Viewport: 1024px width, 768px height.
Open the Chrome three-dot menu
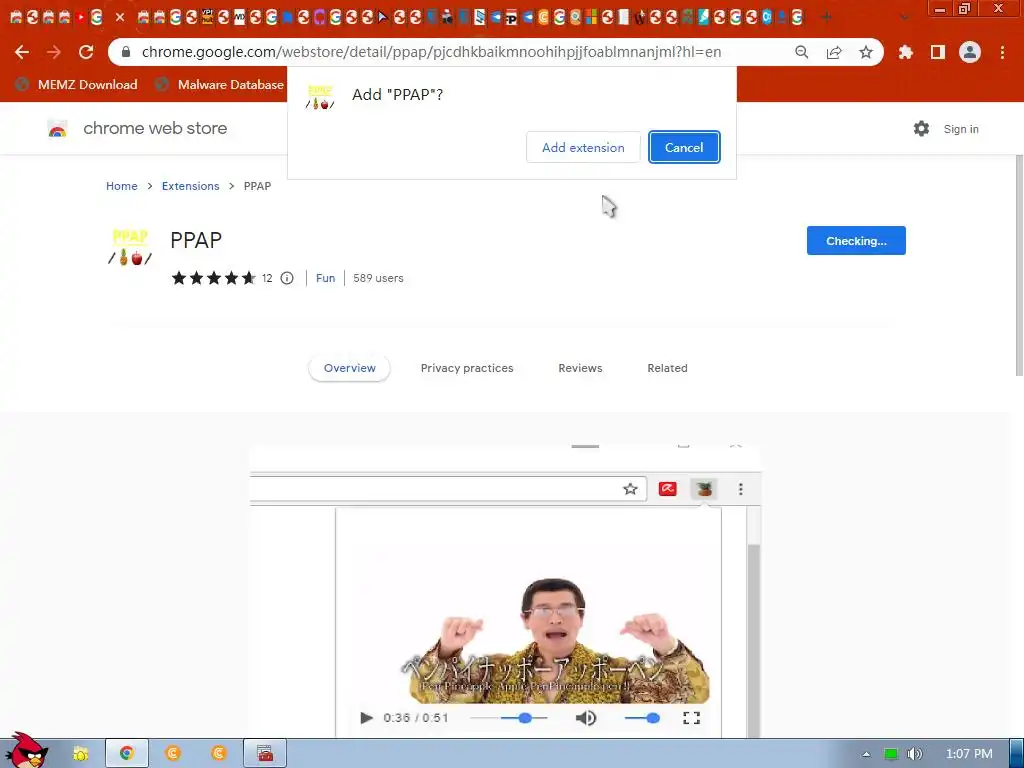click(1002, 52)
